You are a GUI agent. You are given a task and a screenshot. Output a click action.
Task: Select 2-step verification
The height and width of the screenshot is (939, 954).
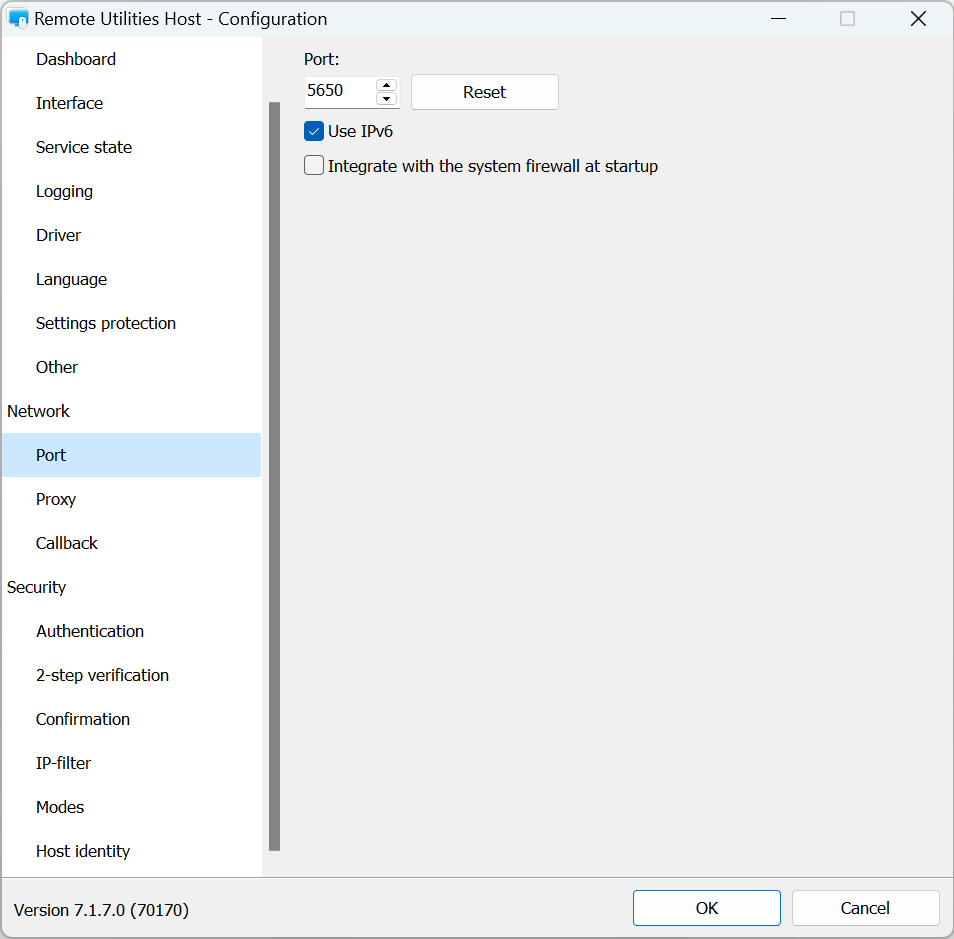pos(131,675)
